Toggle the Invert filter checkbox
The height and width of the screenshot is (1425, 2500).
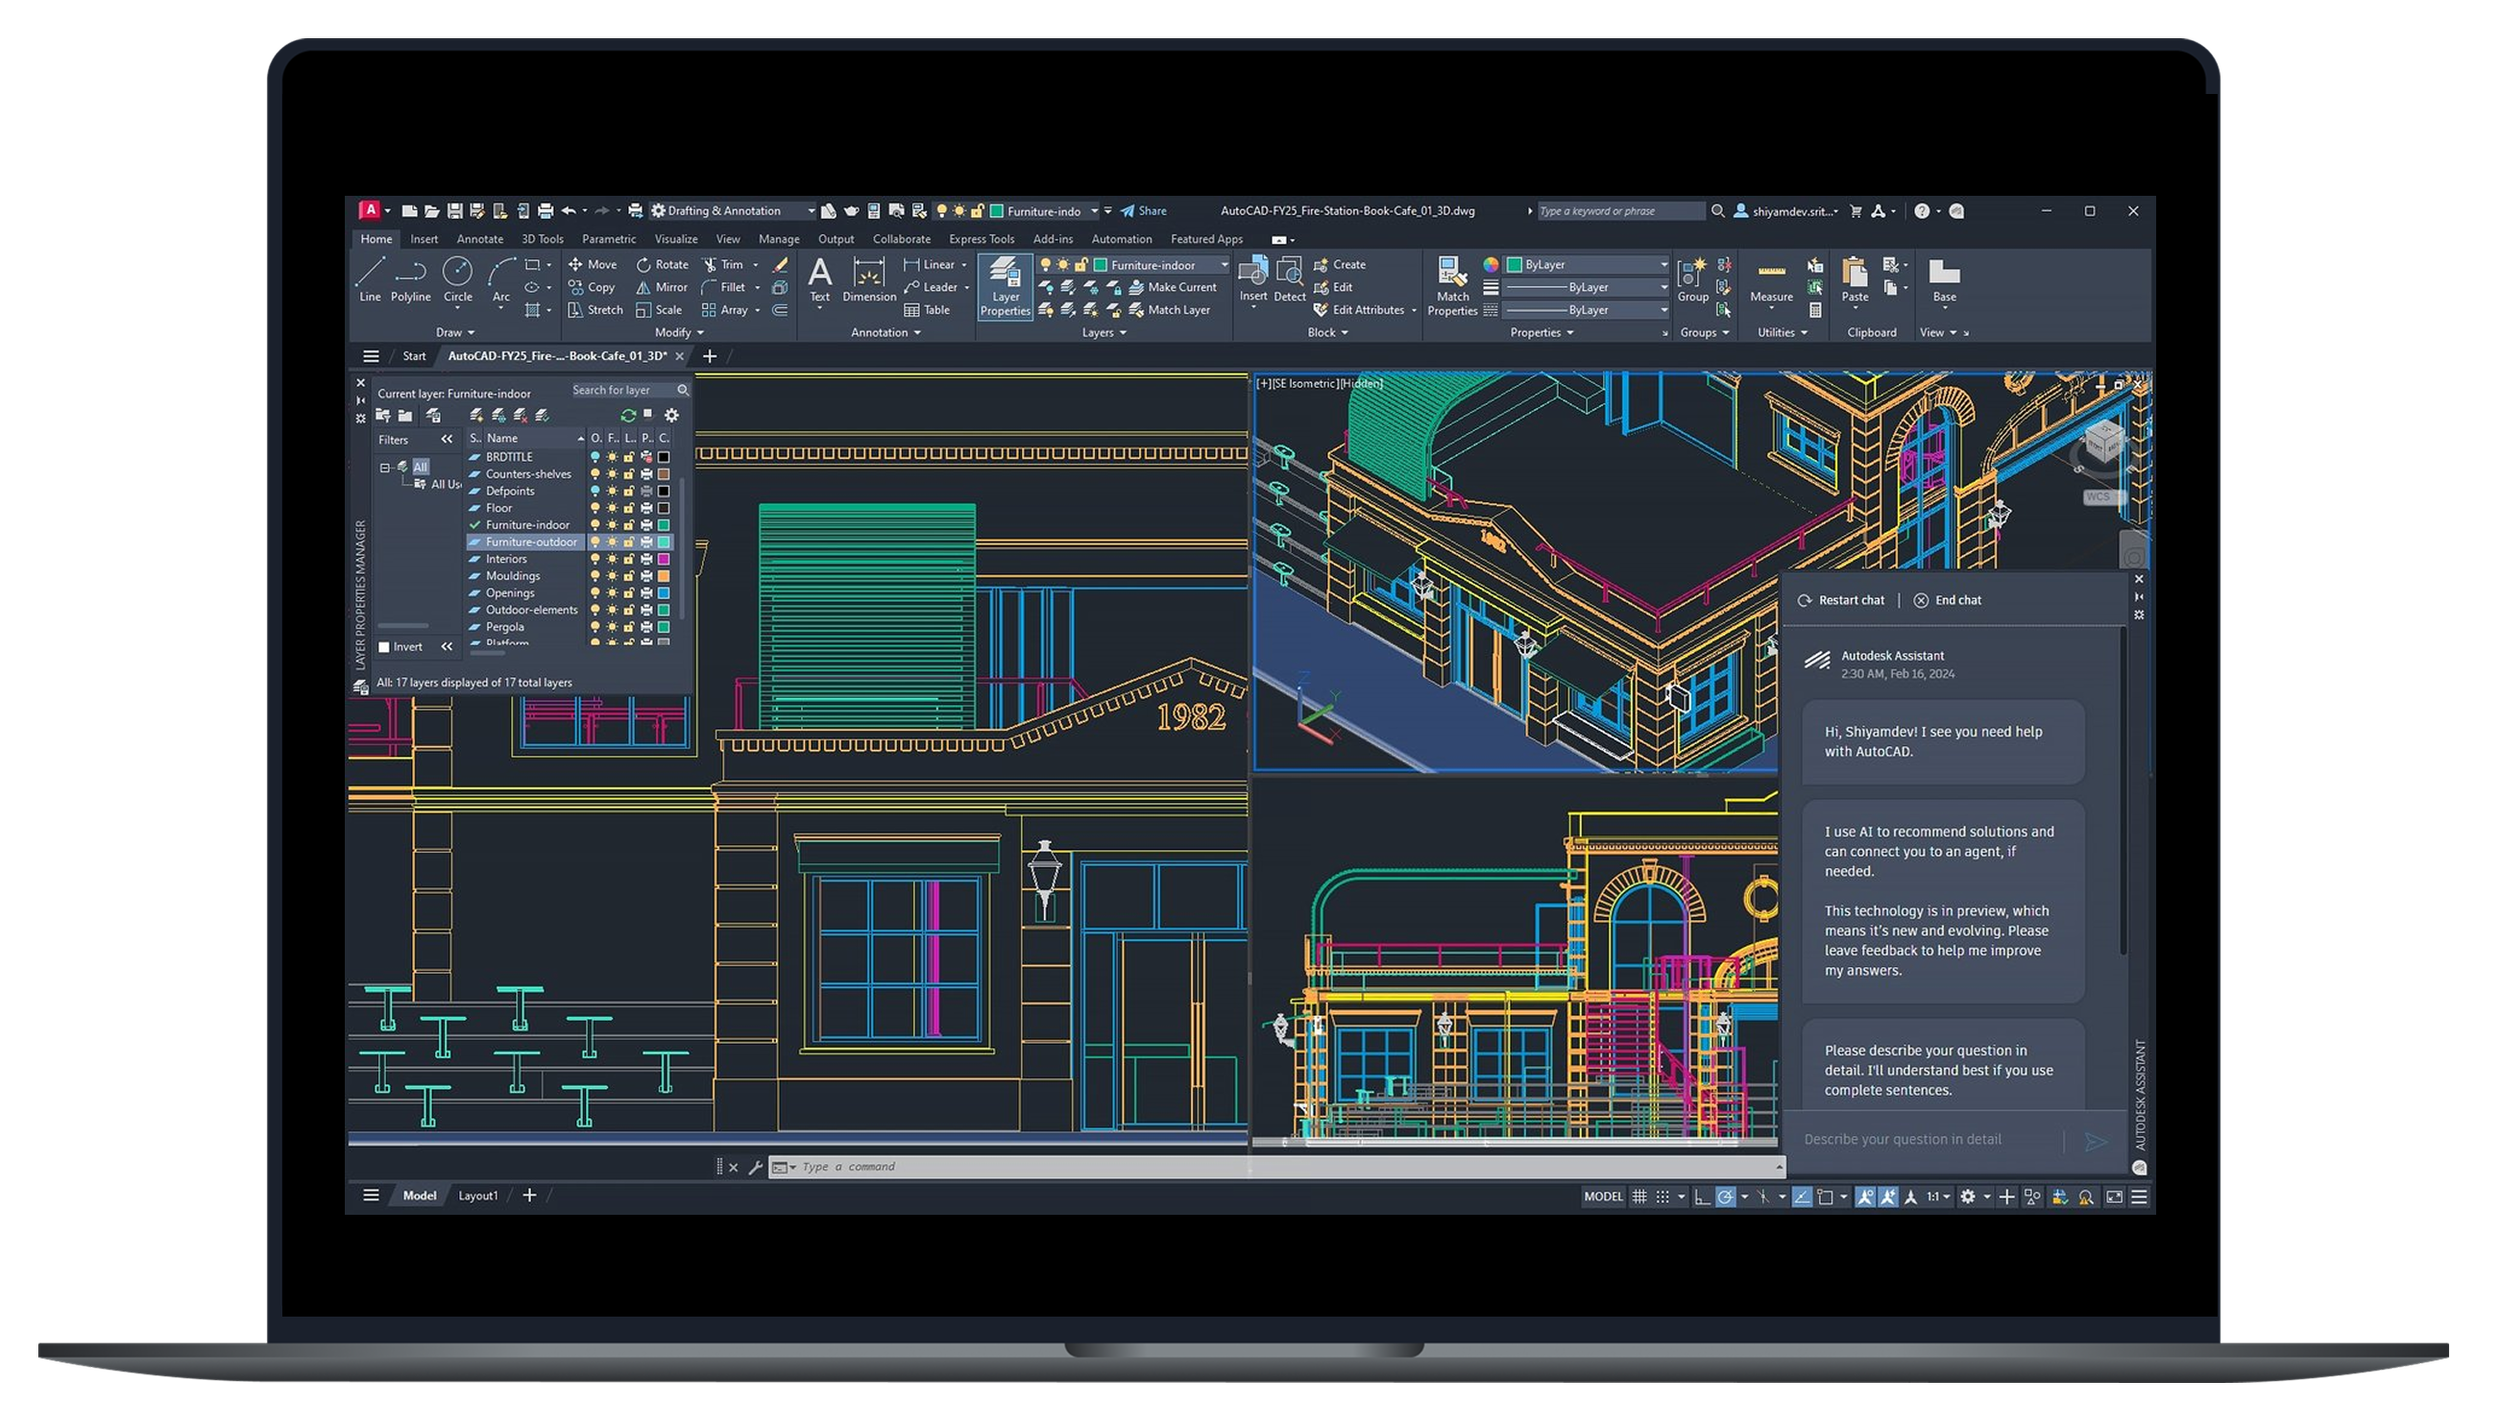click(x=384, y=647)
